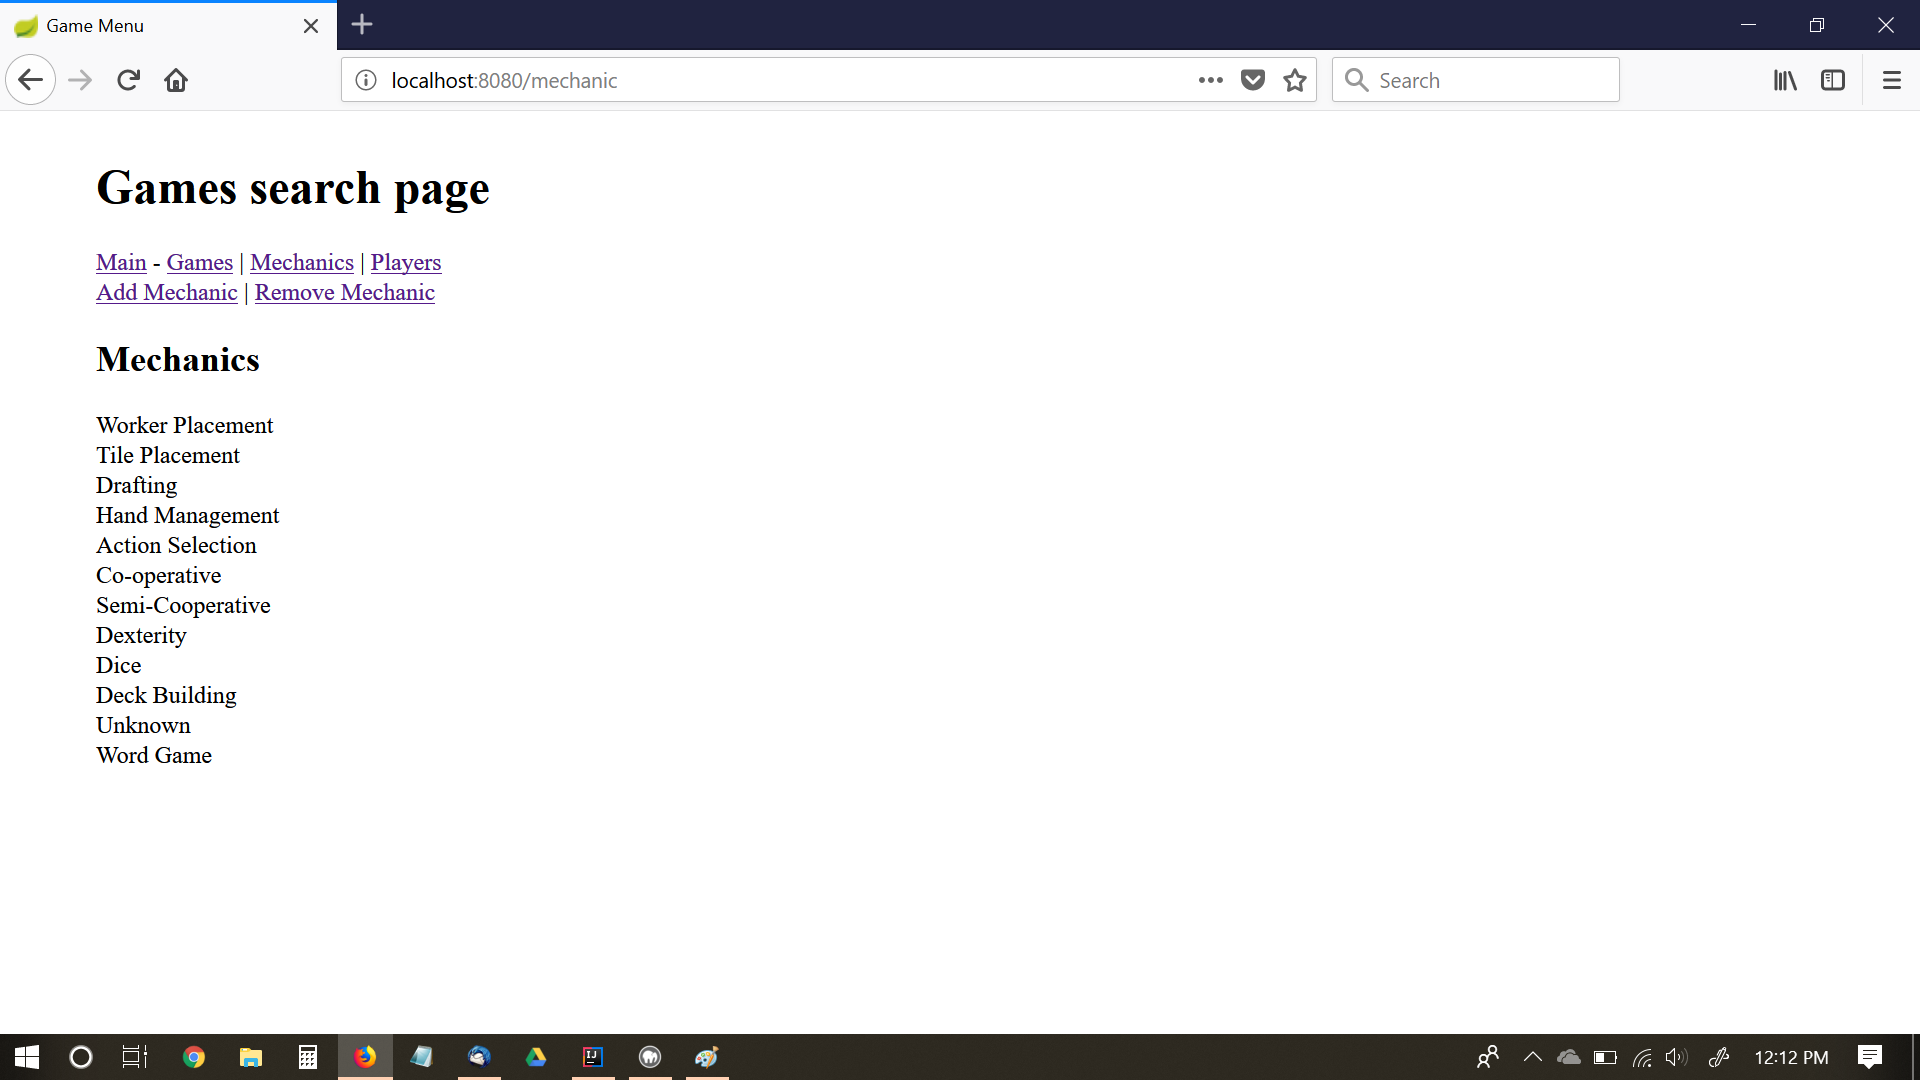Show hidden system tray icons

1532,1057
